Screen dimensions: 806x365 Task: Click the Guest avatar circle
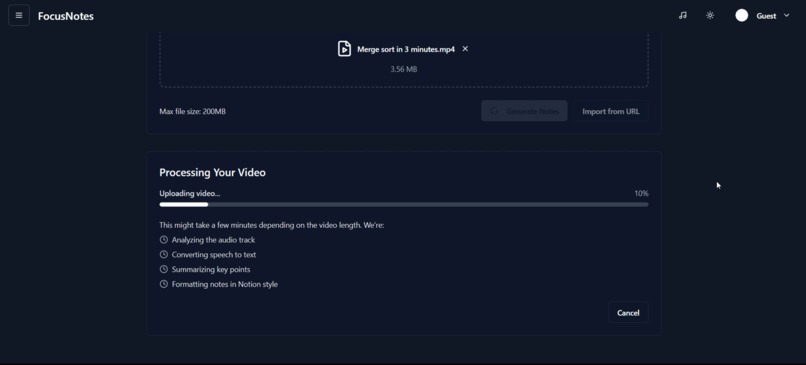click(741, 15)
